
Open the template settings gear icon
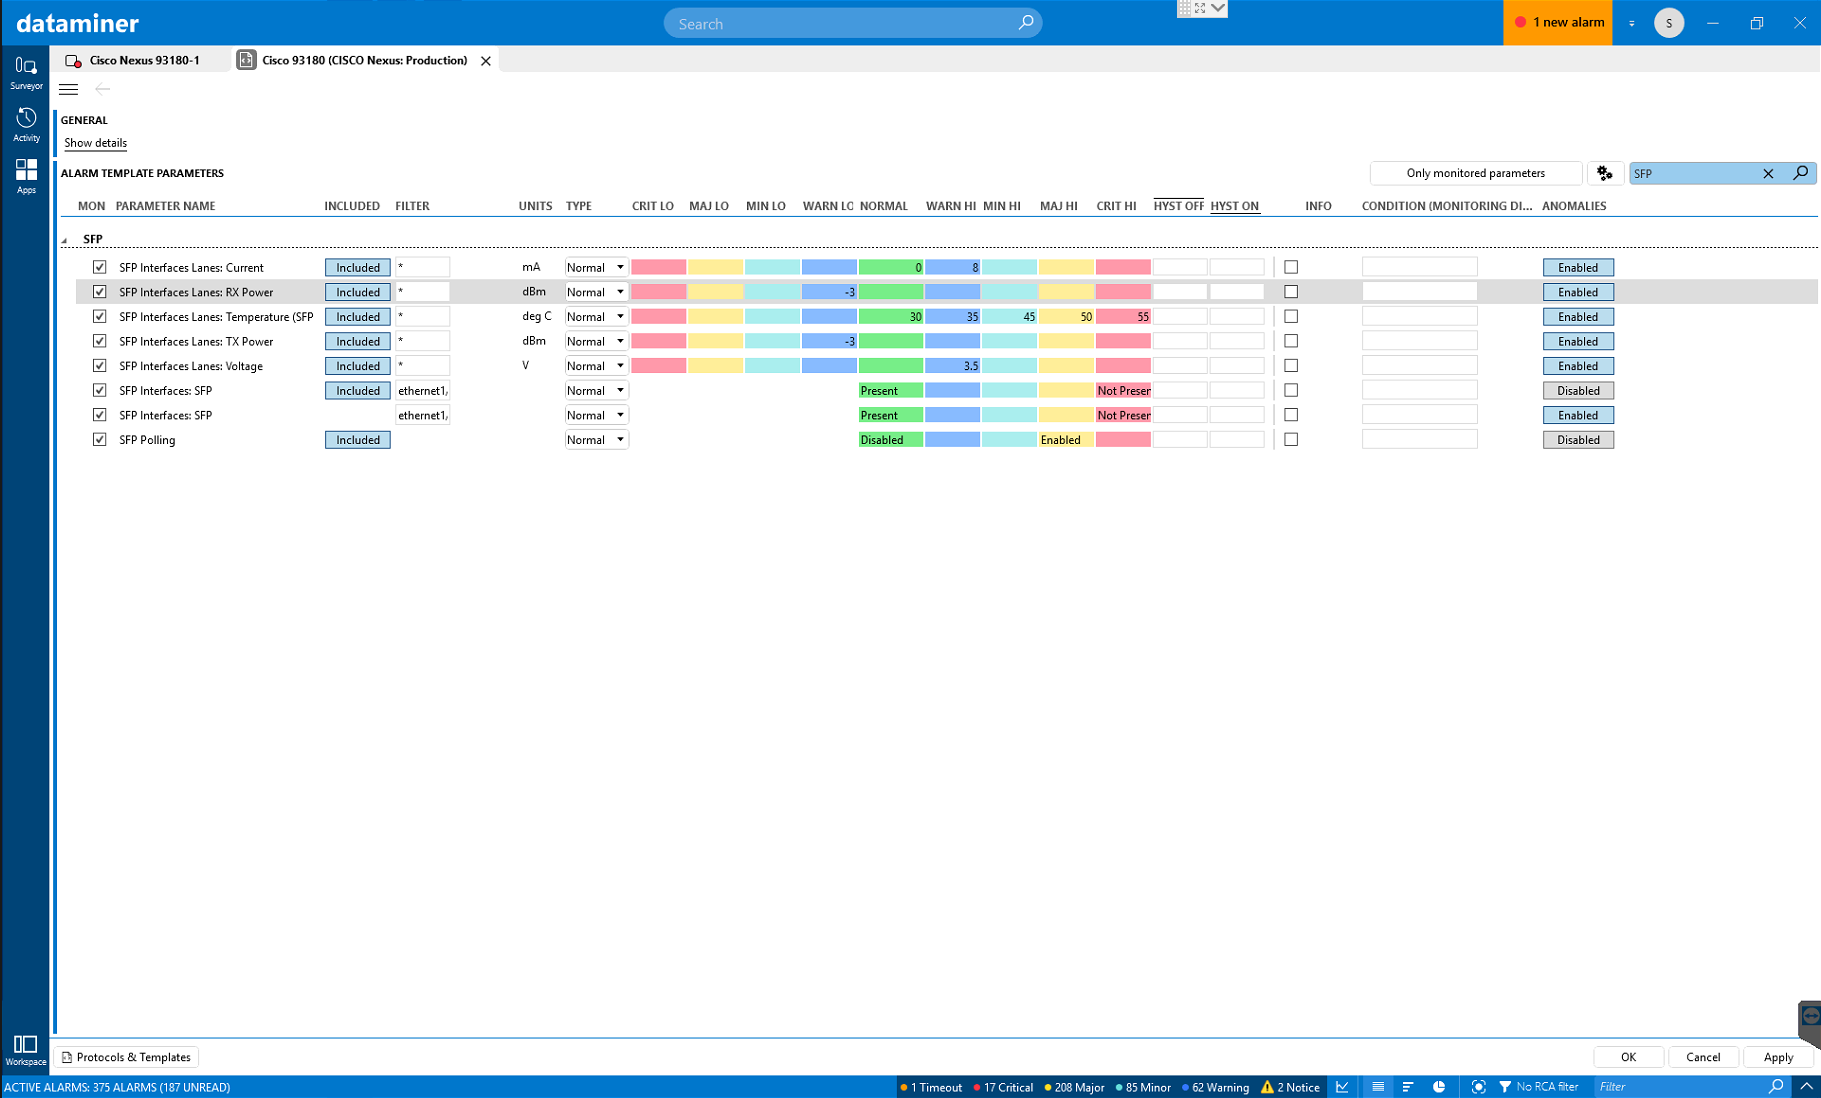pyautogui.click(x=1604, y=173)
